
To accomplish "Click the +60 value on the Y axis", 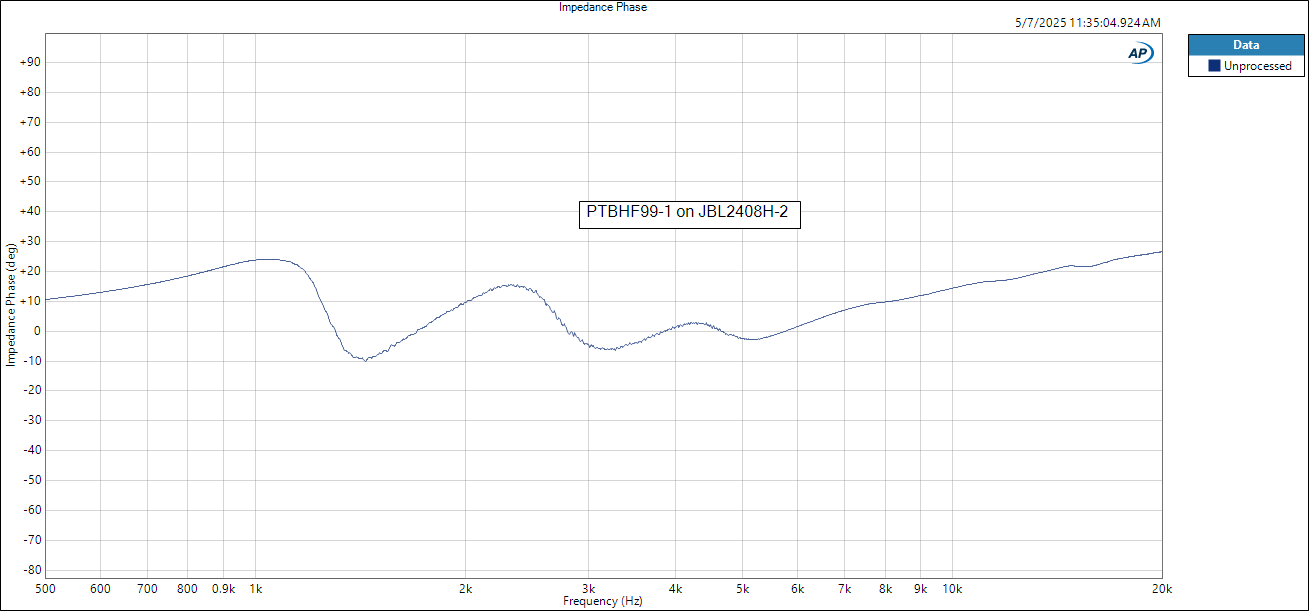I will (x=29, y=152).
